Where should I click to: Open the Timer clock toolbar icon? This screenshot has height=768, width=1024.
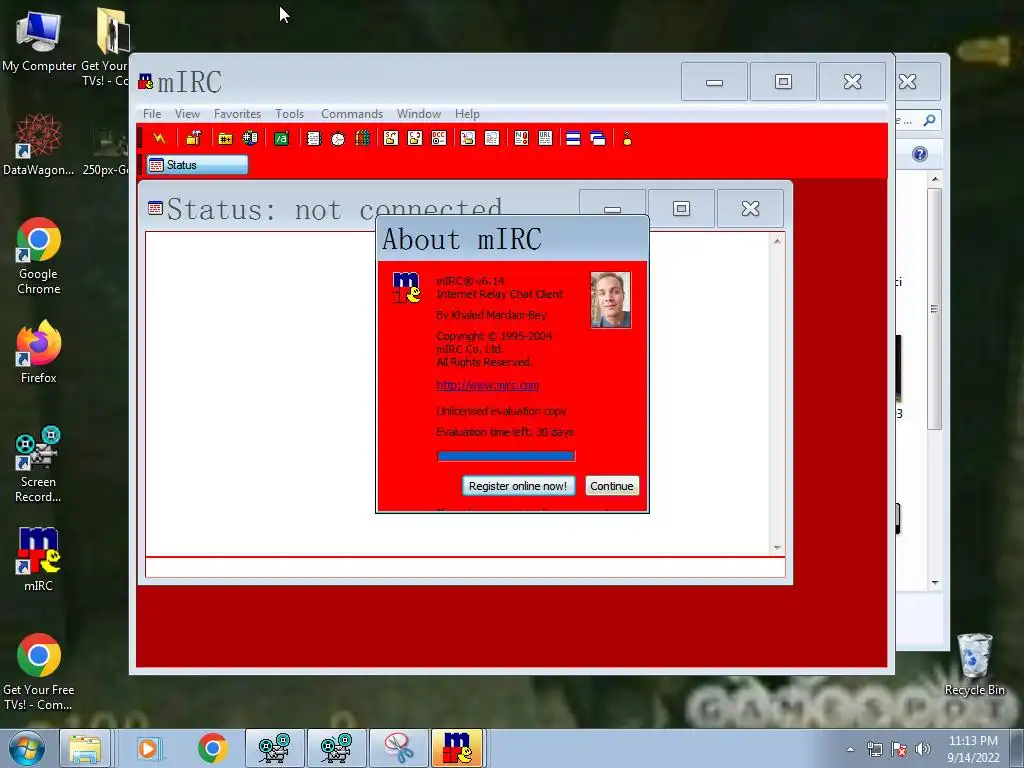[338, 138]
